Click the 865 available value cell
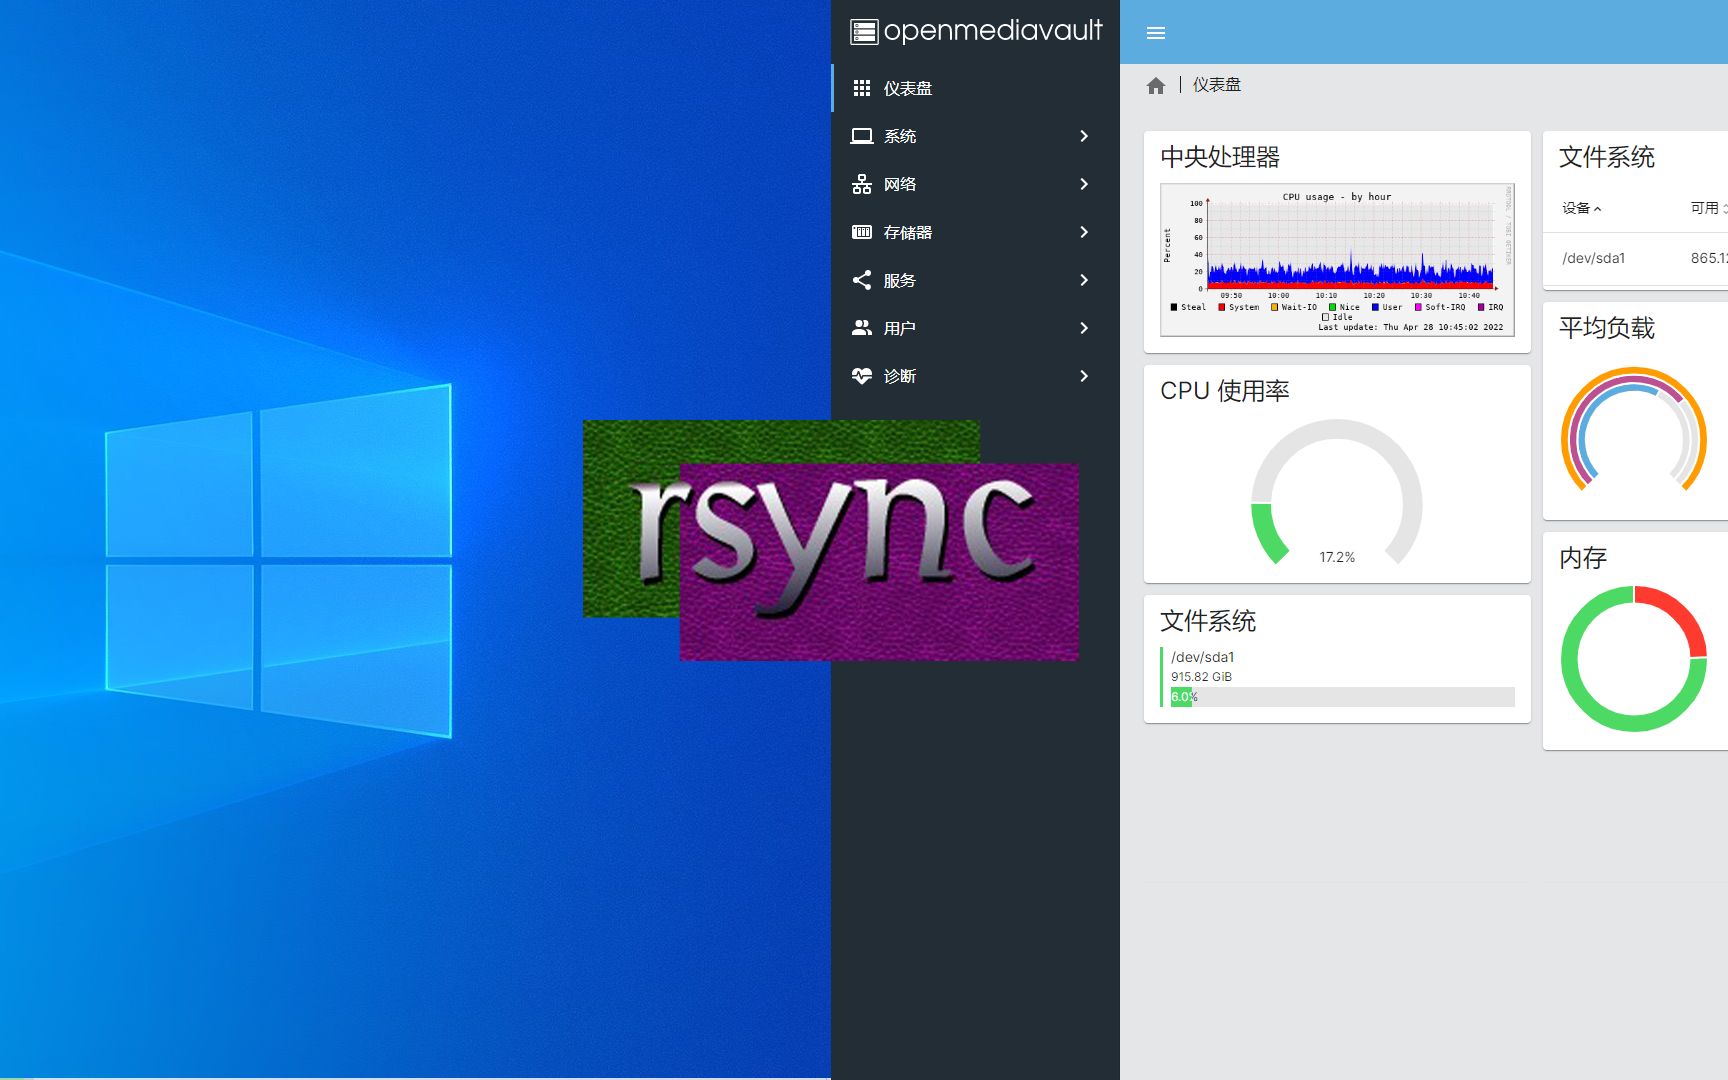 [1709, 258]
